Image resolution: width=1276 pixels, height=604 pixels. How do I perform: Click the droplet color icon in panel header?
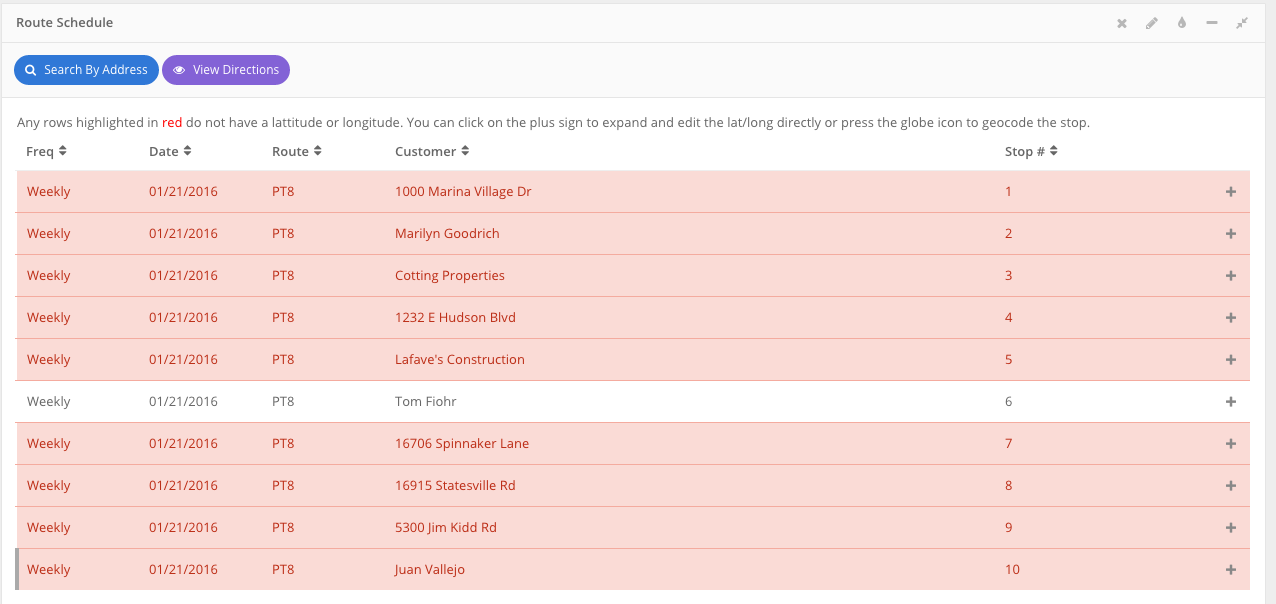click(1182, 23)
